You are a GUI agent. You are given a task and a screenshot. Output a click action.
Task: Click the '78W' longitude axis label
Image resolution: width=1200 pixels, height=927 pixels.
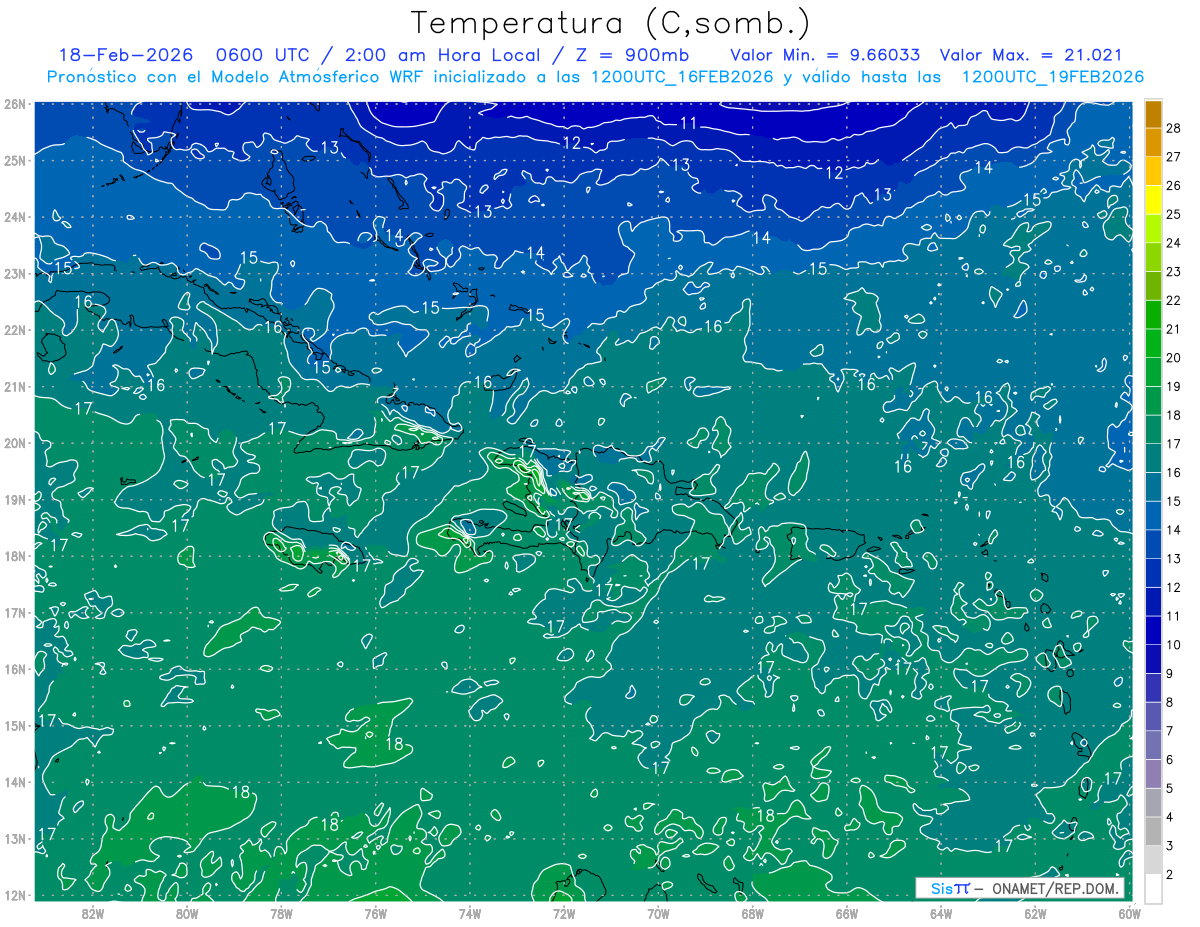click(281, 913)
